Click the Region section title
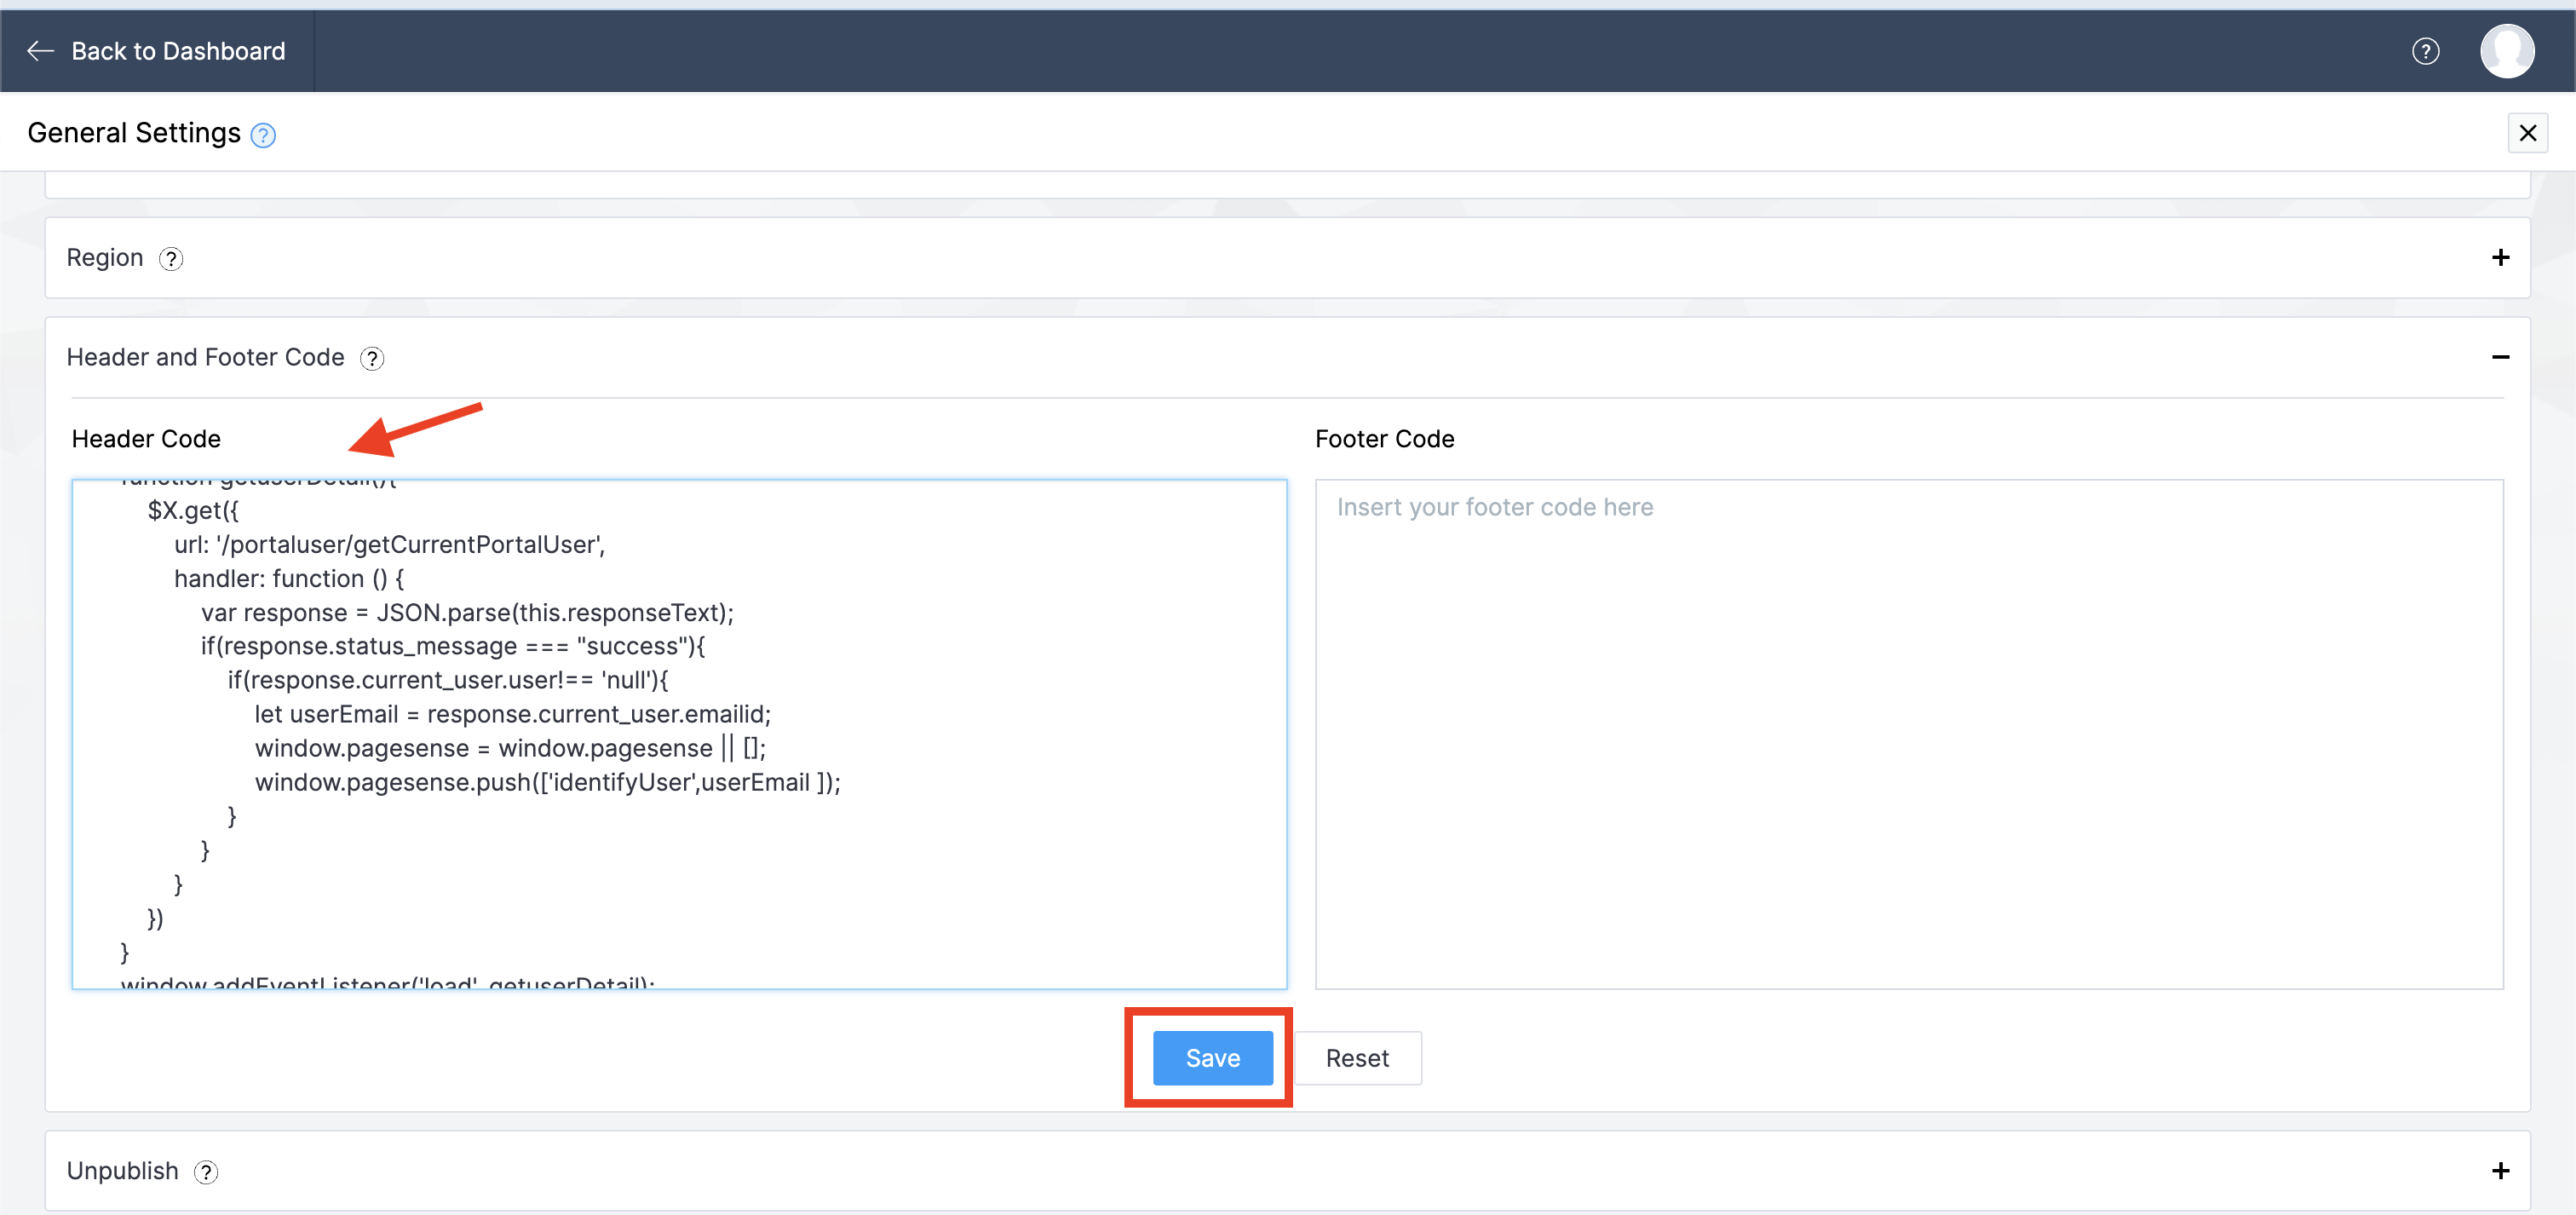Image resolution: width=2576 pixels, height=1215 pixels. 105,258
